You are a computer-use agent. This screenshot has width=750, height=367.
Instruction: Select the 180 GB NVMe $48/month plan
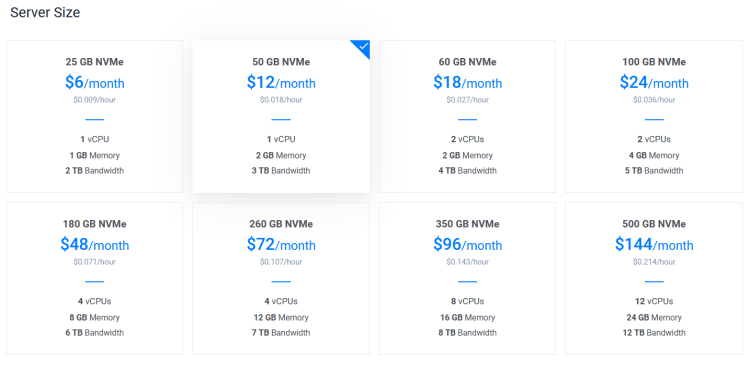tap(94, 278)
